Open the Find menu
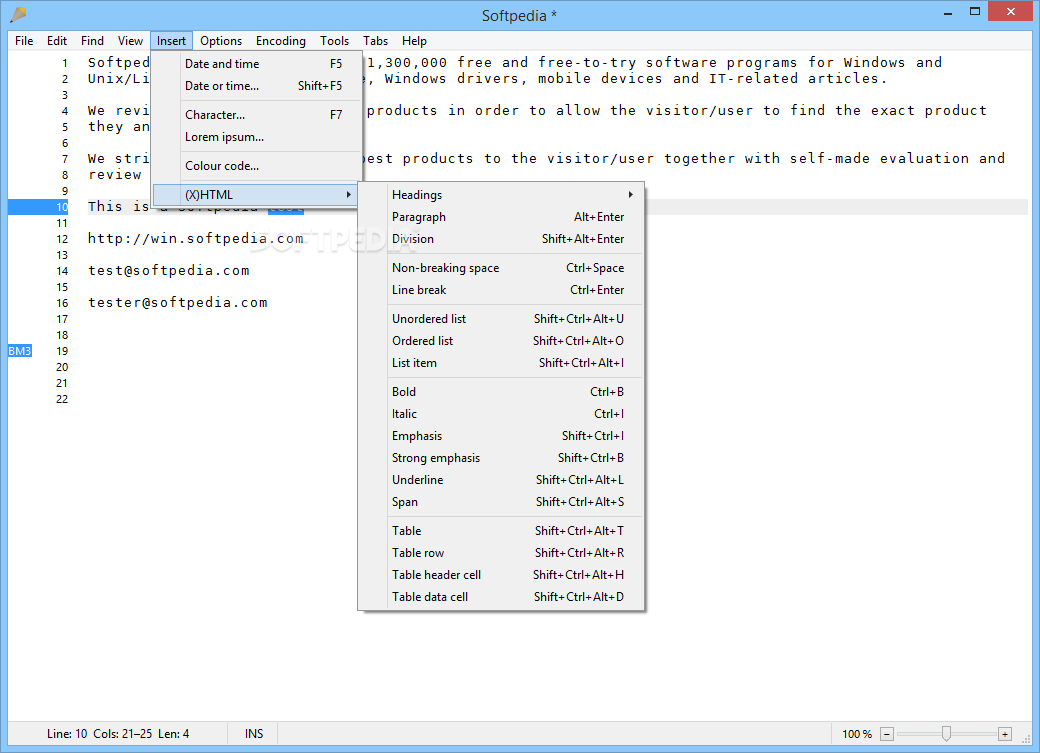The width and height of the screenshot is (1040, 753). 92,41
